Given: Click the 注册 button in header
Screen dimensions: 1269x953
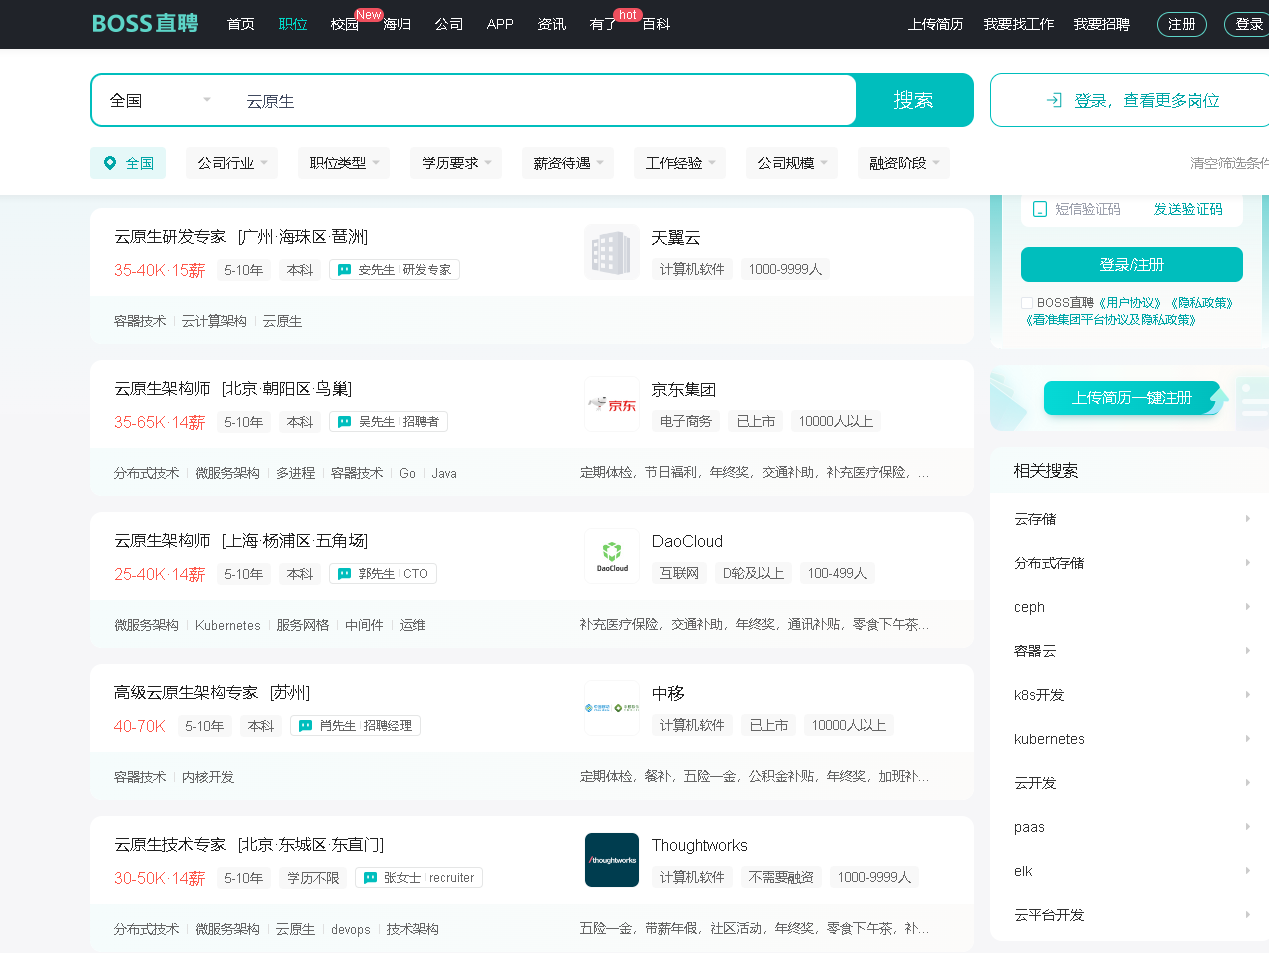Looking at the screenshot, I should (x=1182, y=24).
